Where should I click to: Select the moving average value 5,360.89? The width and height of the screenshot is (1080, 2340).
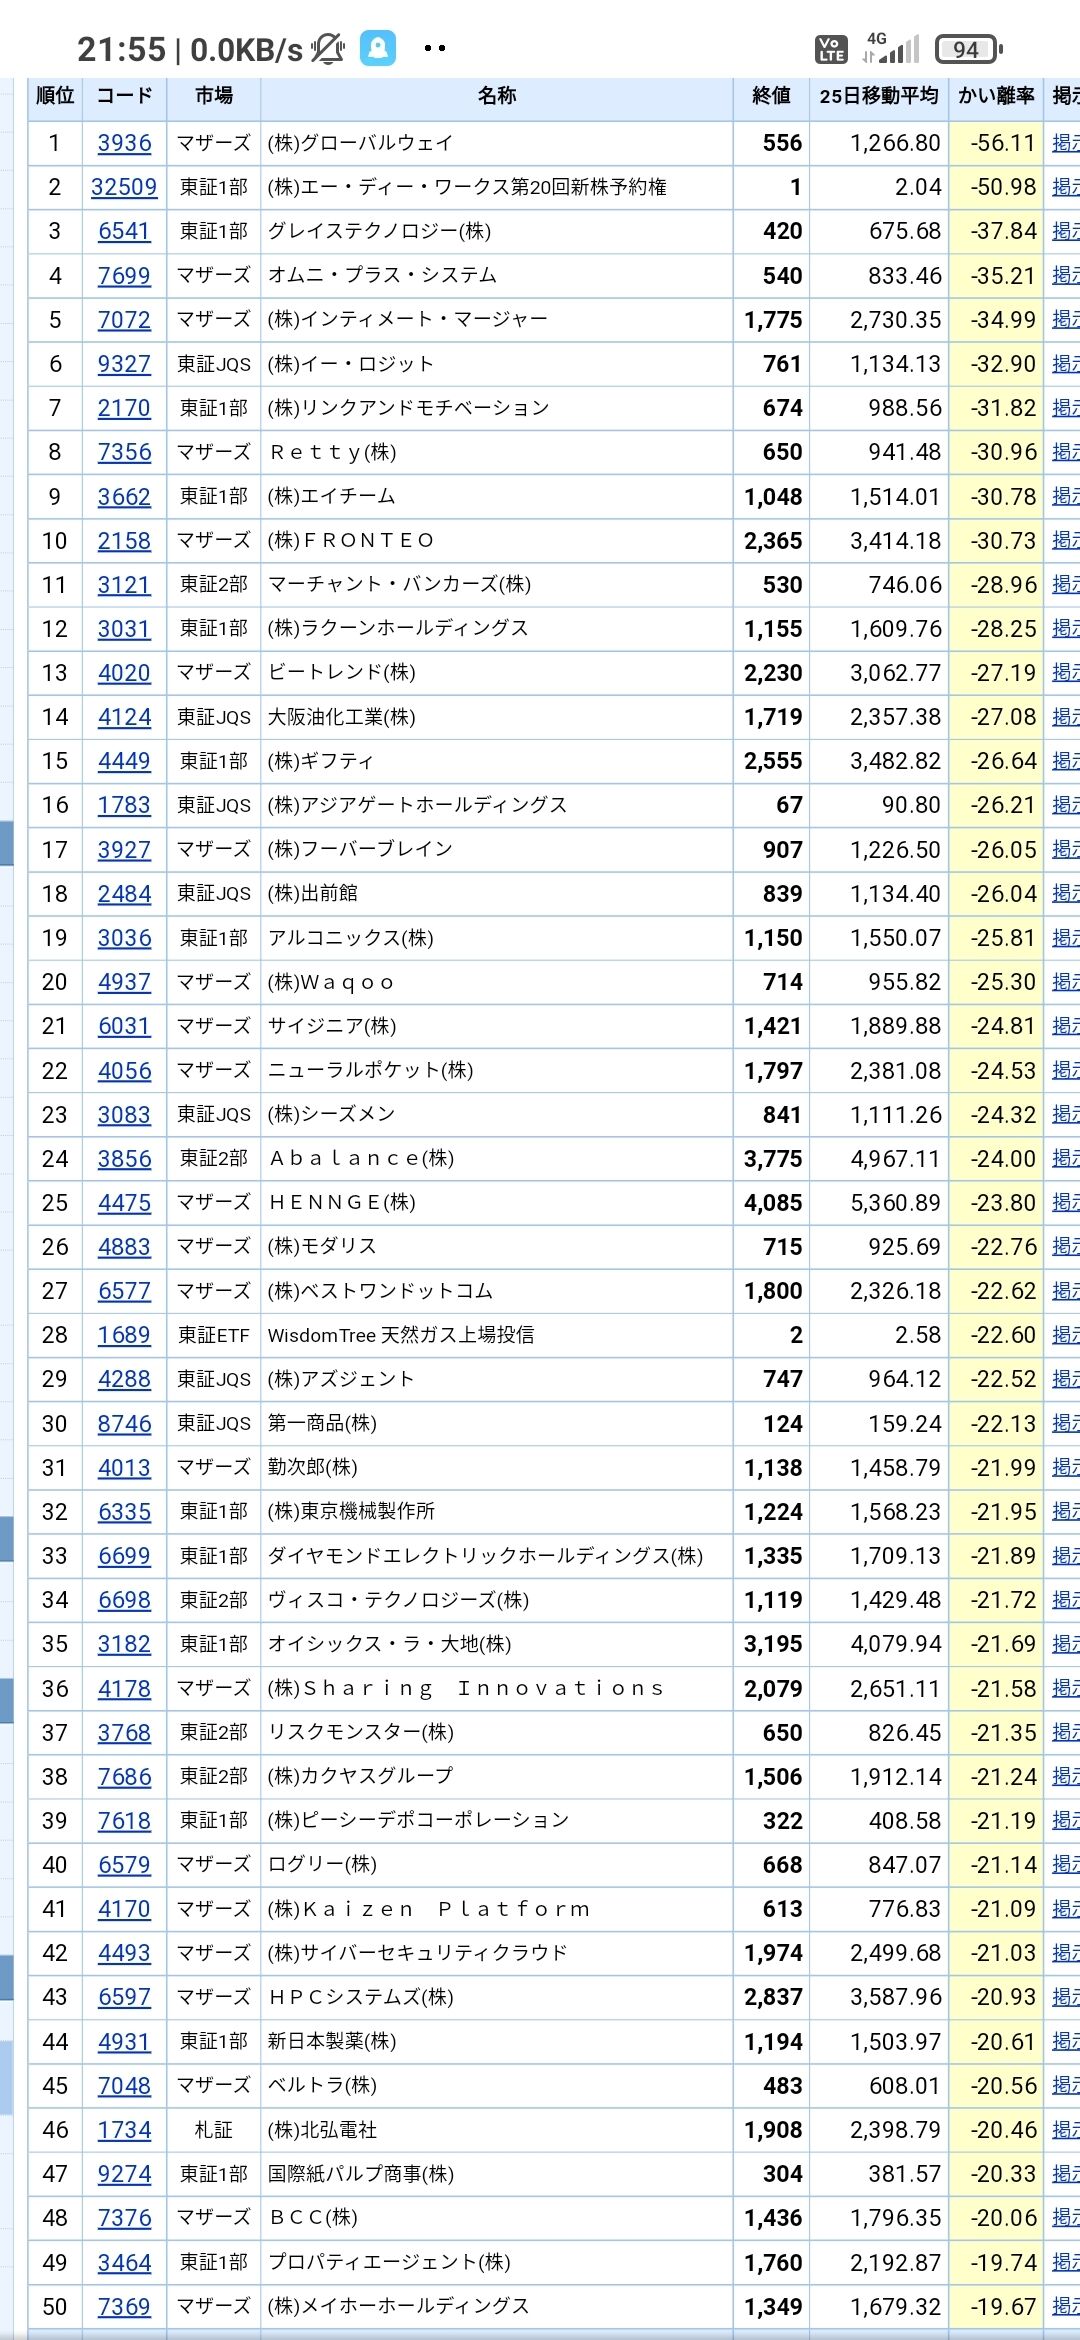(x=895, y=1202)
